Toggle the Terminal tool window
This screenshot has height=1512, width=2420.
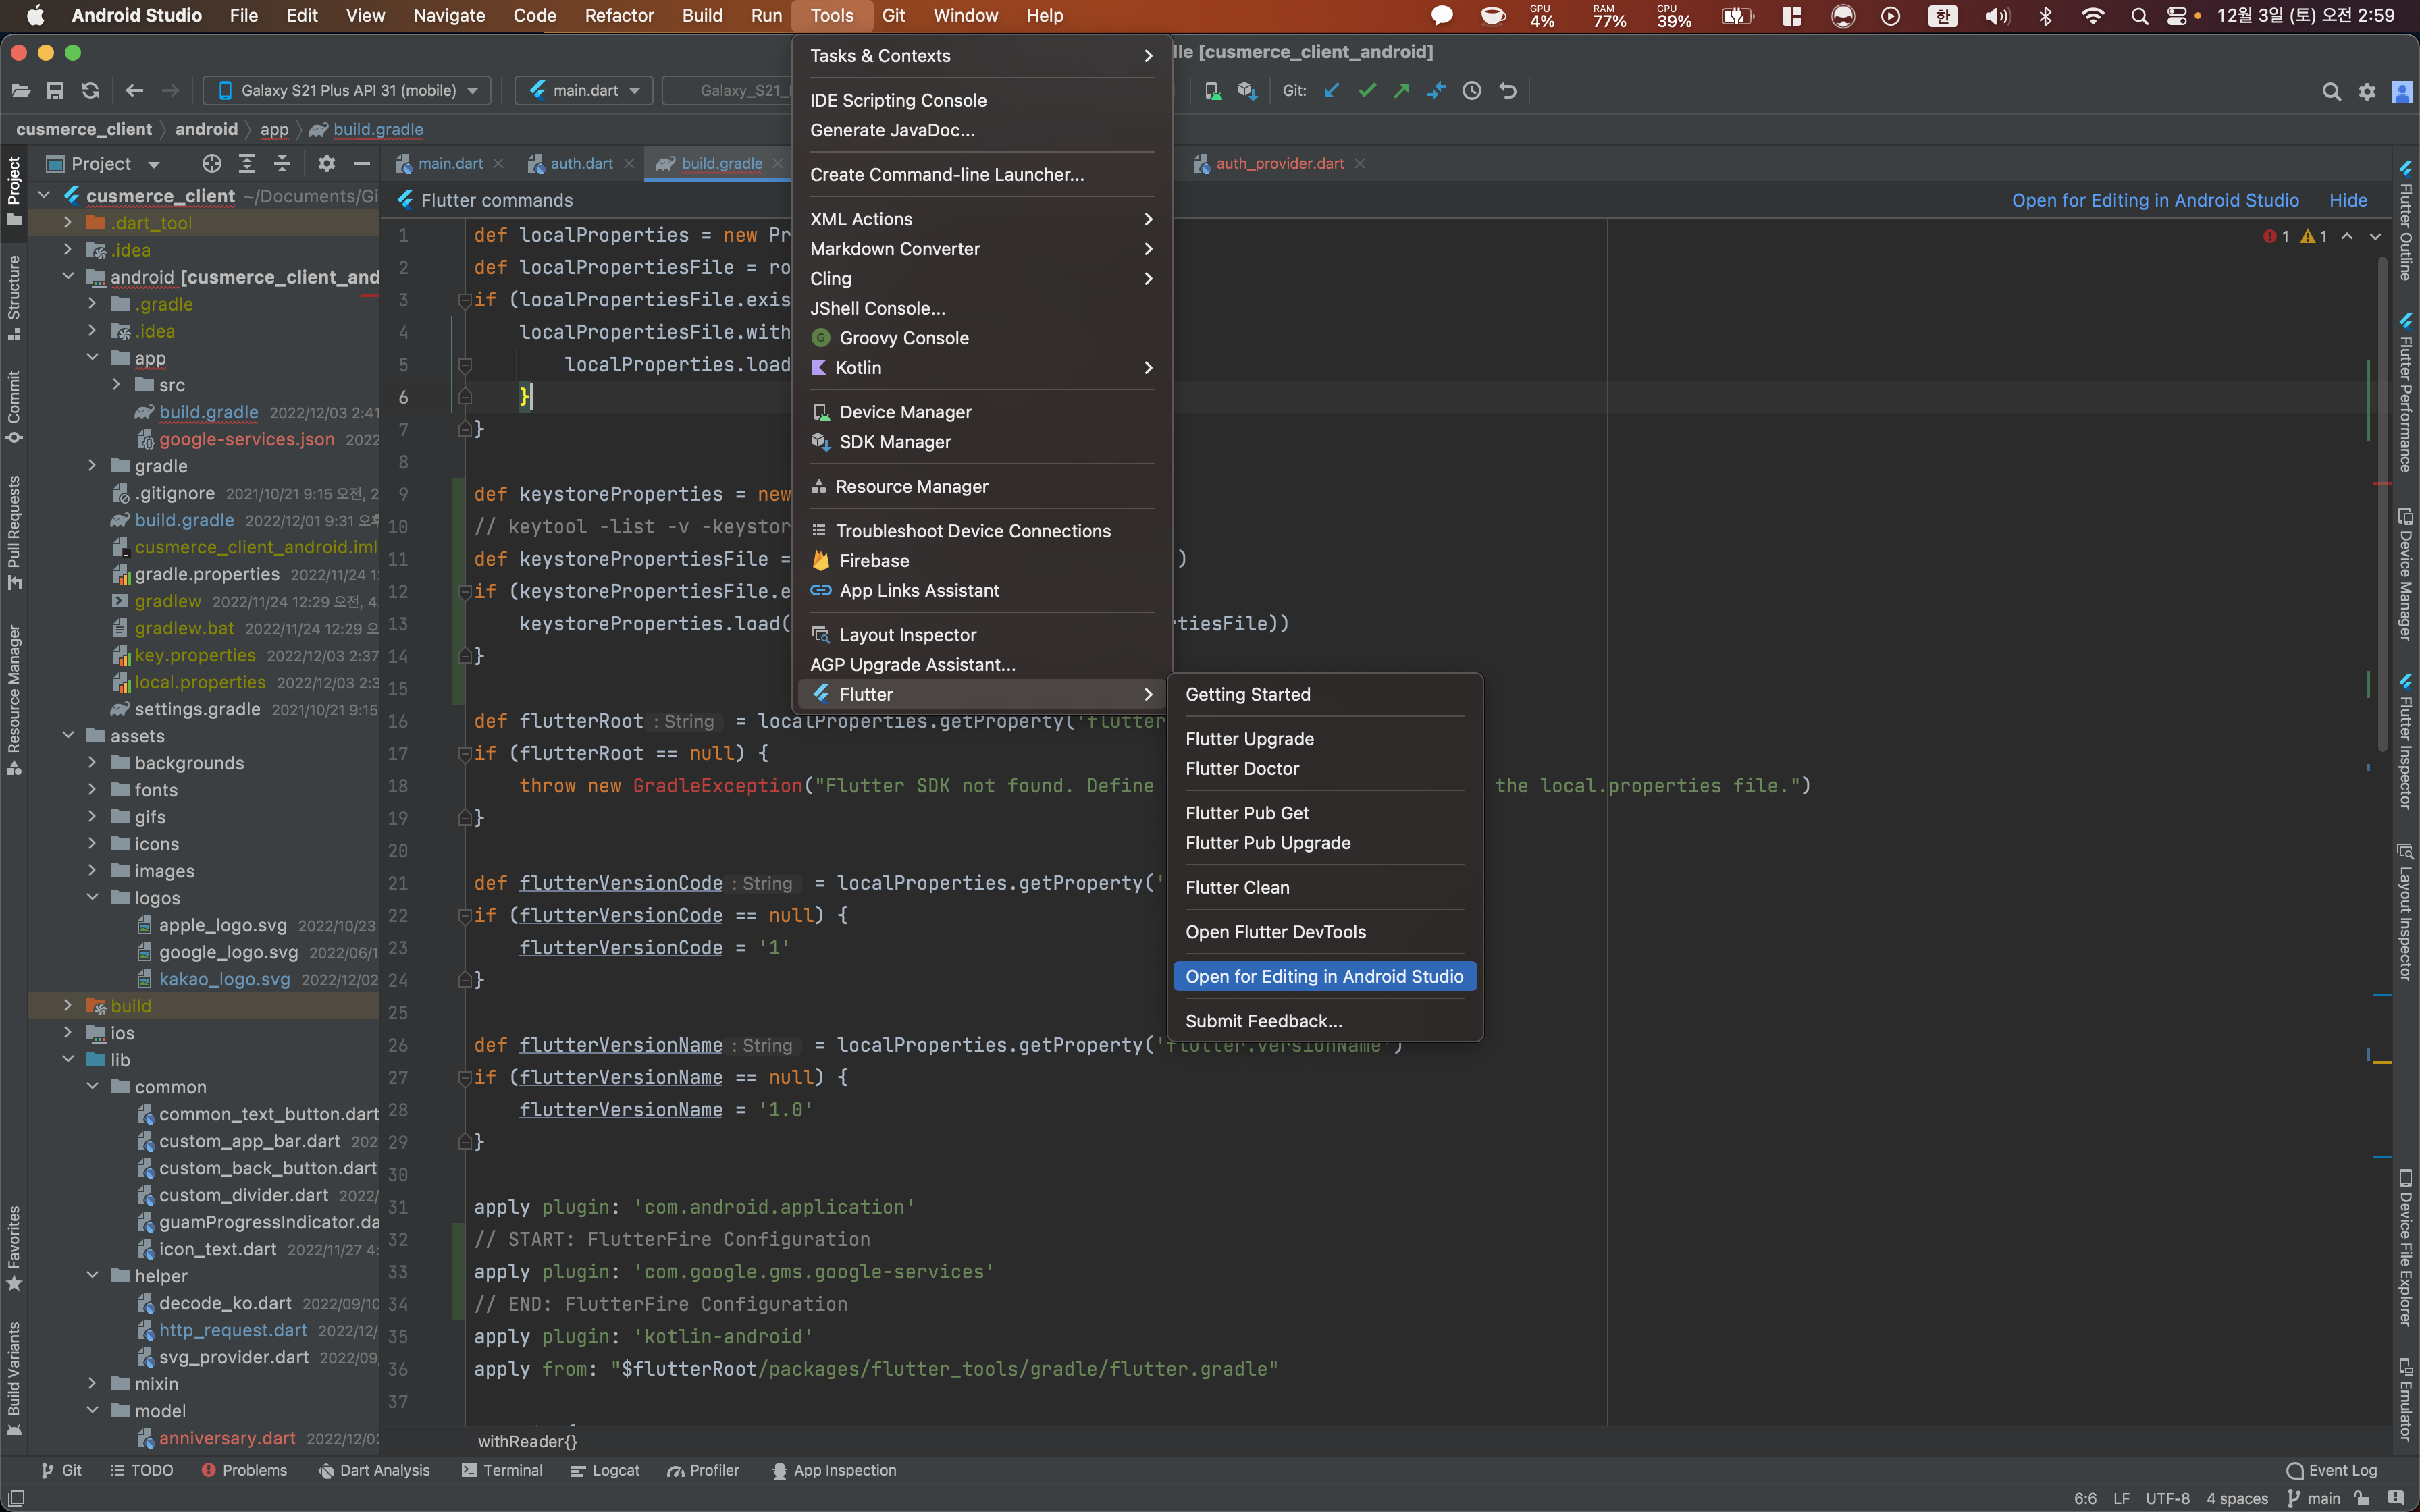pos(502,1470)
